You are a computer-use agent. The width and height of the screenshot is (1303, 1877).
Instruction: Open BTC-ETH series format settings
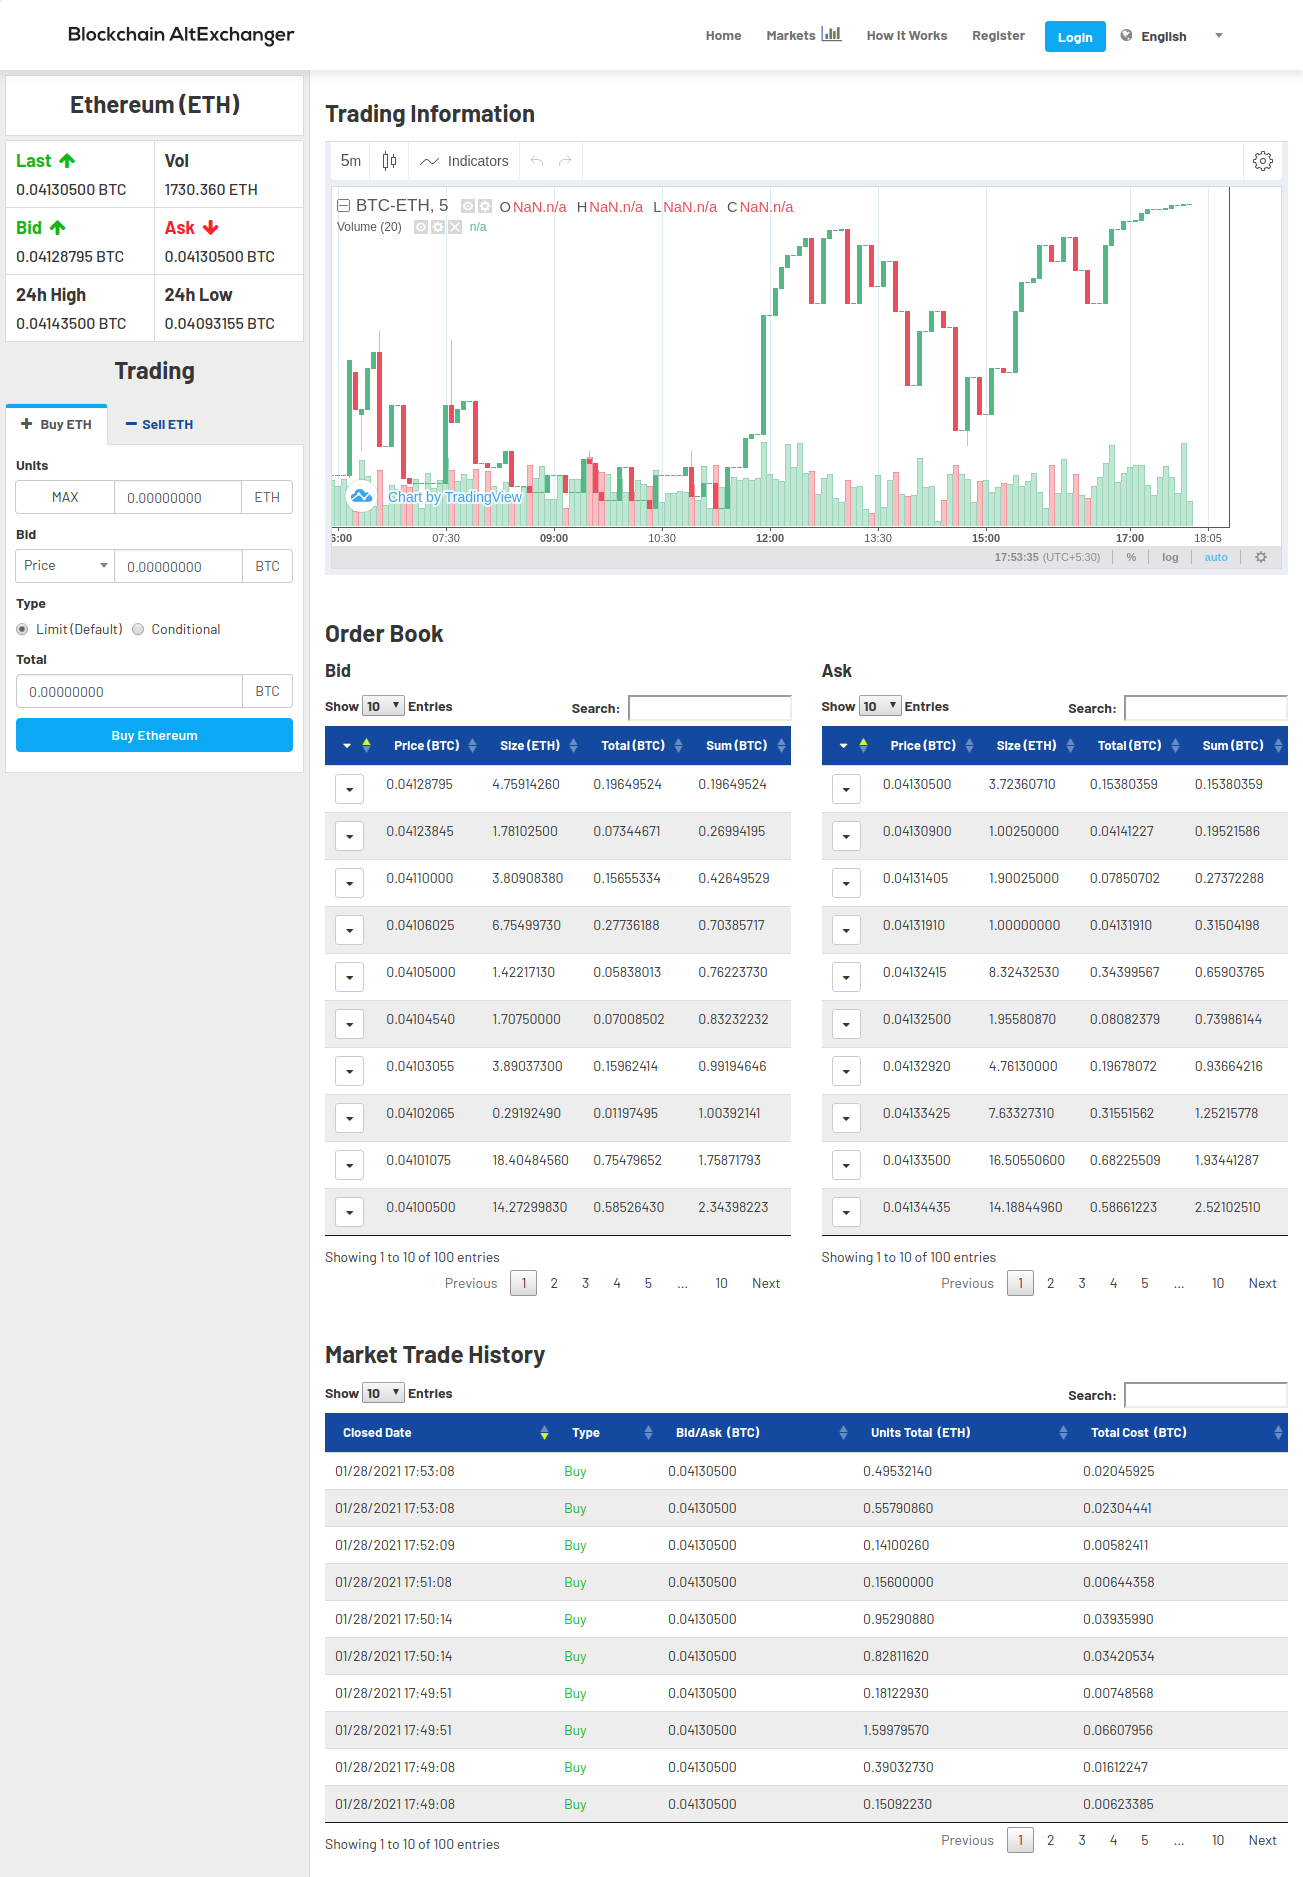pos(485,206)
